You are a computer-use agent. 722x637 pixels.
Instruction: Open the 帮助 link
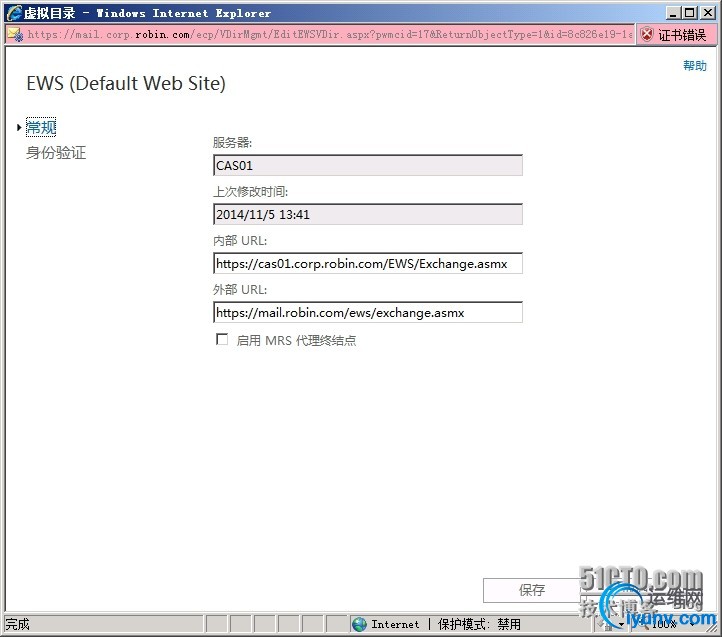(x=694, y=66)
